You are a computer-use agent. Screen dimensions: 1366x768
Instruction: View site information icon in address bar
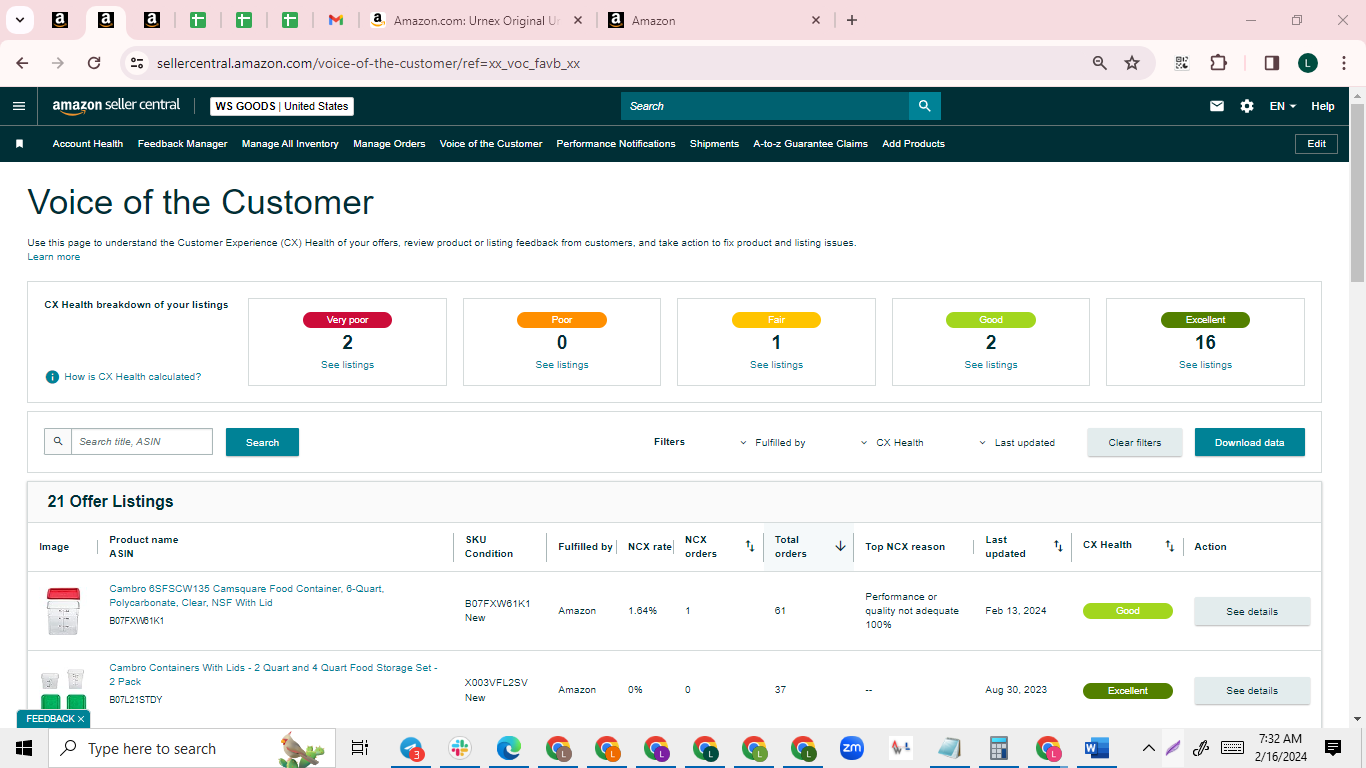click(137, 63)
